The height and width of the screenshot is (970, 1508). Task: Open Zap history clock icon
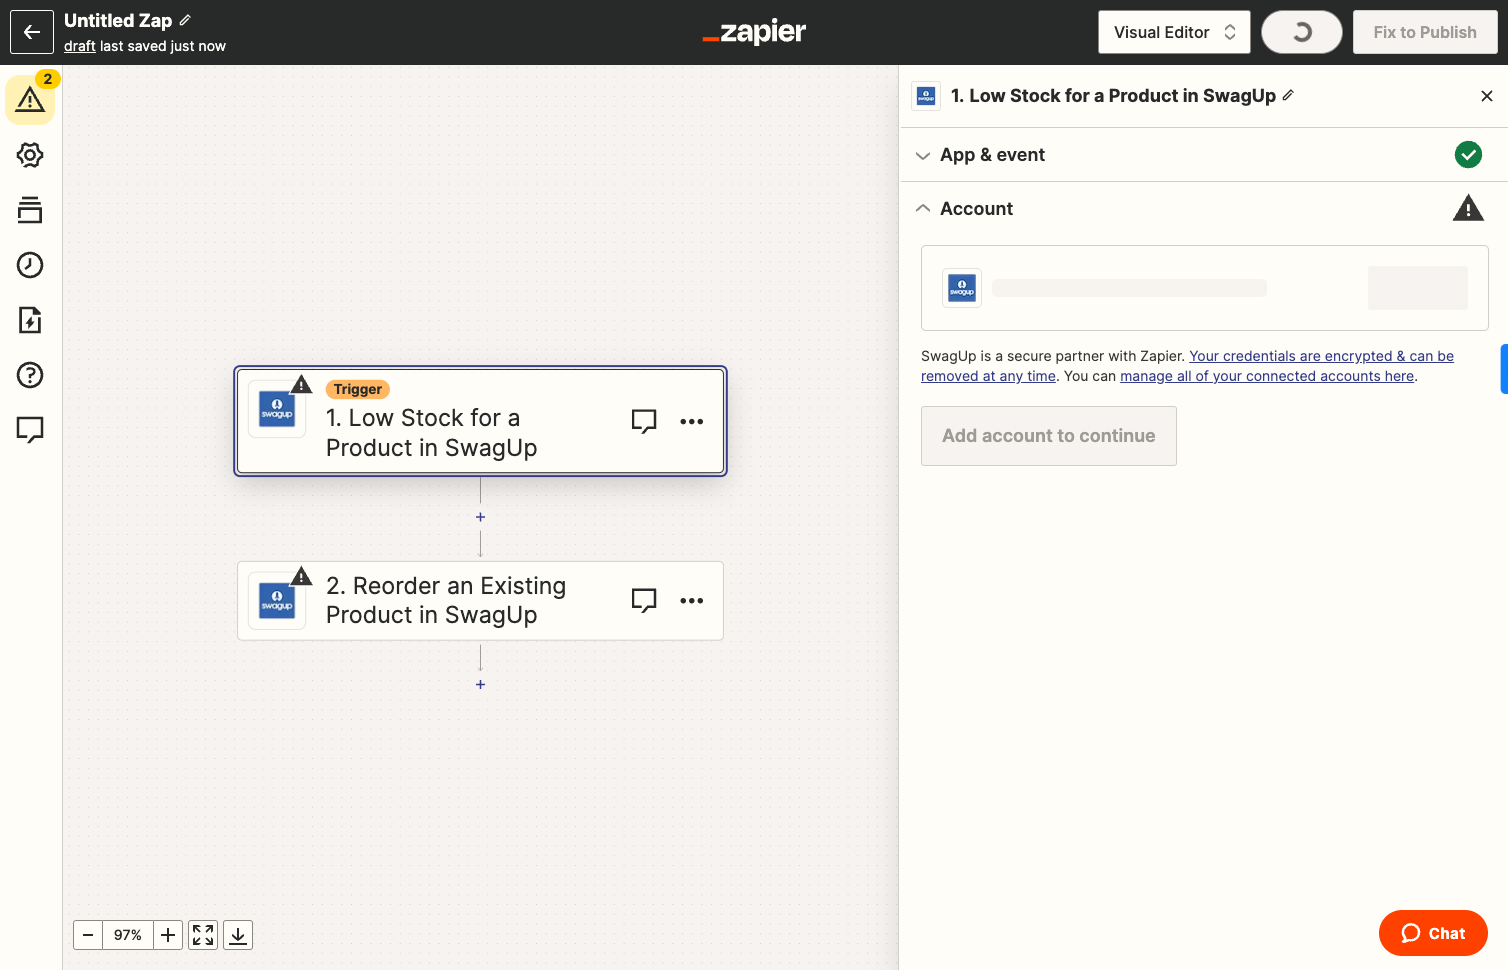click(x=30, y=265)
